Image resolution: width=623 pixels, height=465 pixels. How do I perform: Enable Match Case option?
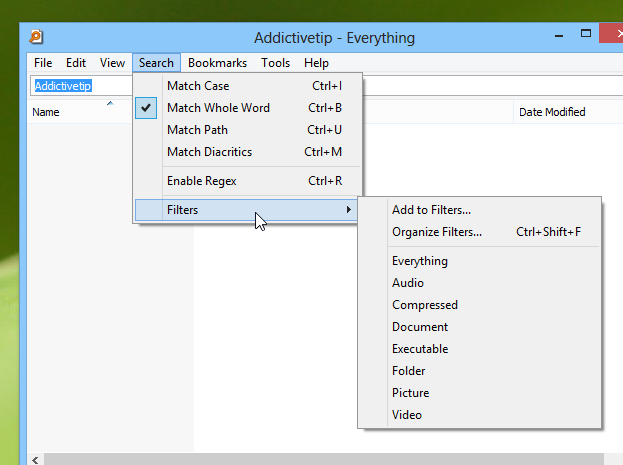point(248,86)
